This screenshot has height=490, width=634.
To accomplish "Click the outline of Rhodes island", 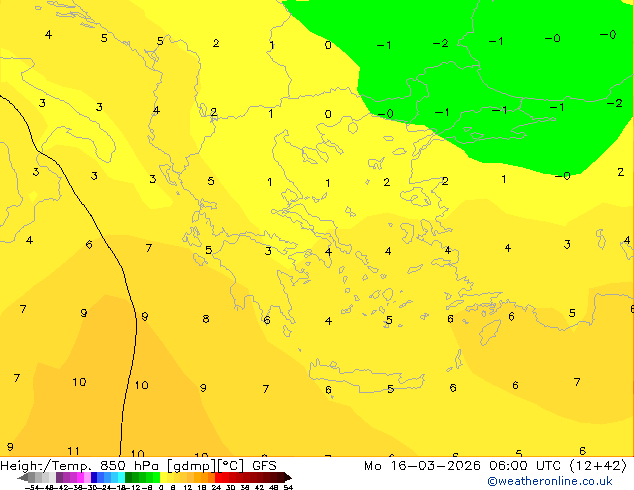I will click(490, 331).
